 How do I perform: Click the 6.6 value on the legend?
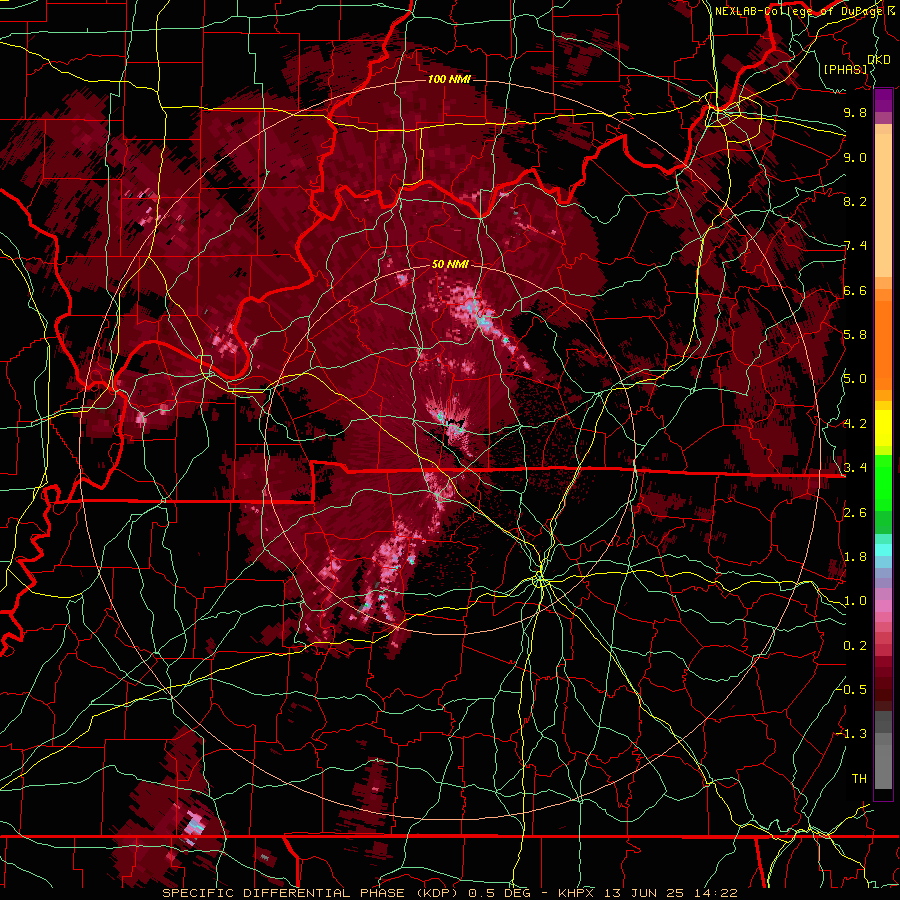(855, 290)
